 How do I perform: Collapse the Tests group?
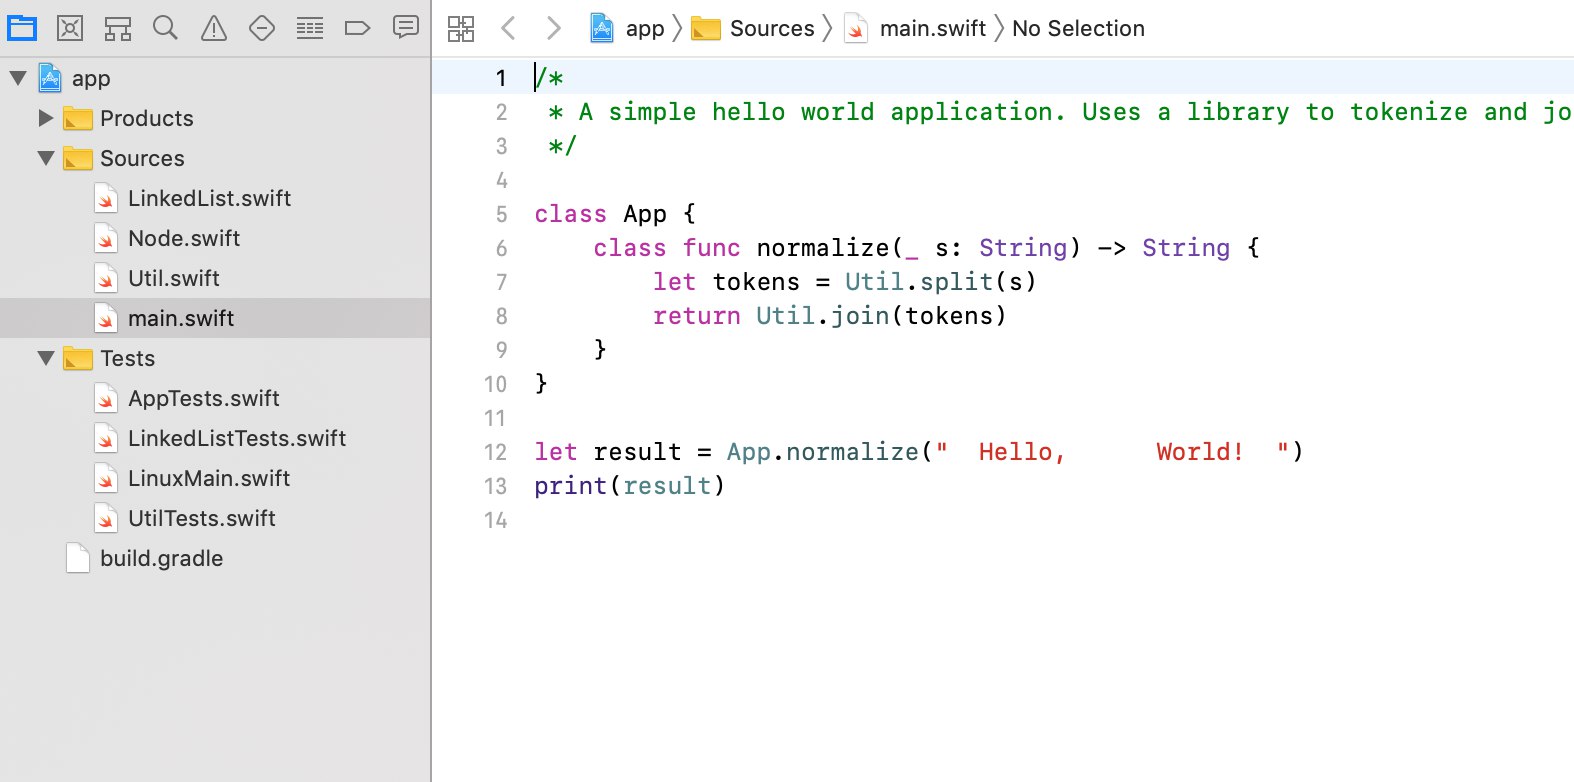(x=46, y=358)
